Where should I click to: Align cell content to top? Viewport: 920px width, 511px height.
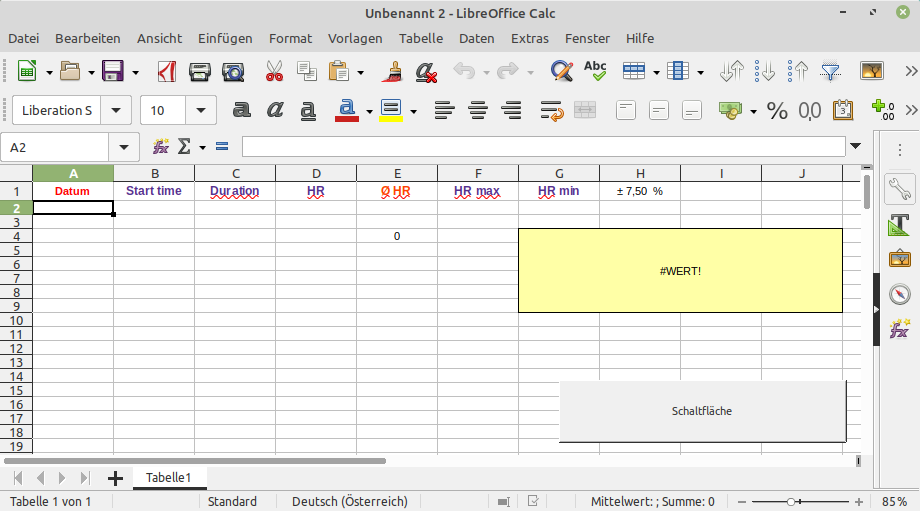pyautogui.click(x=626, y=110)
